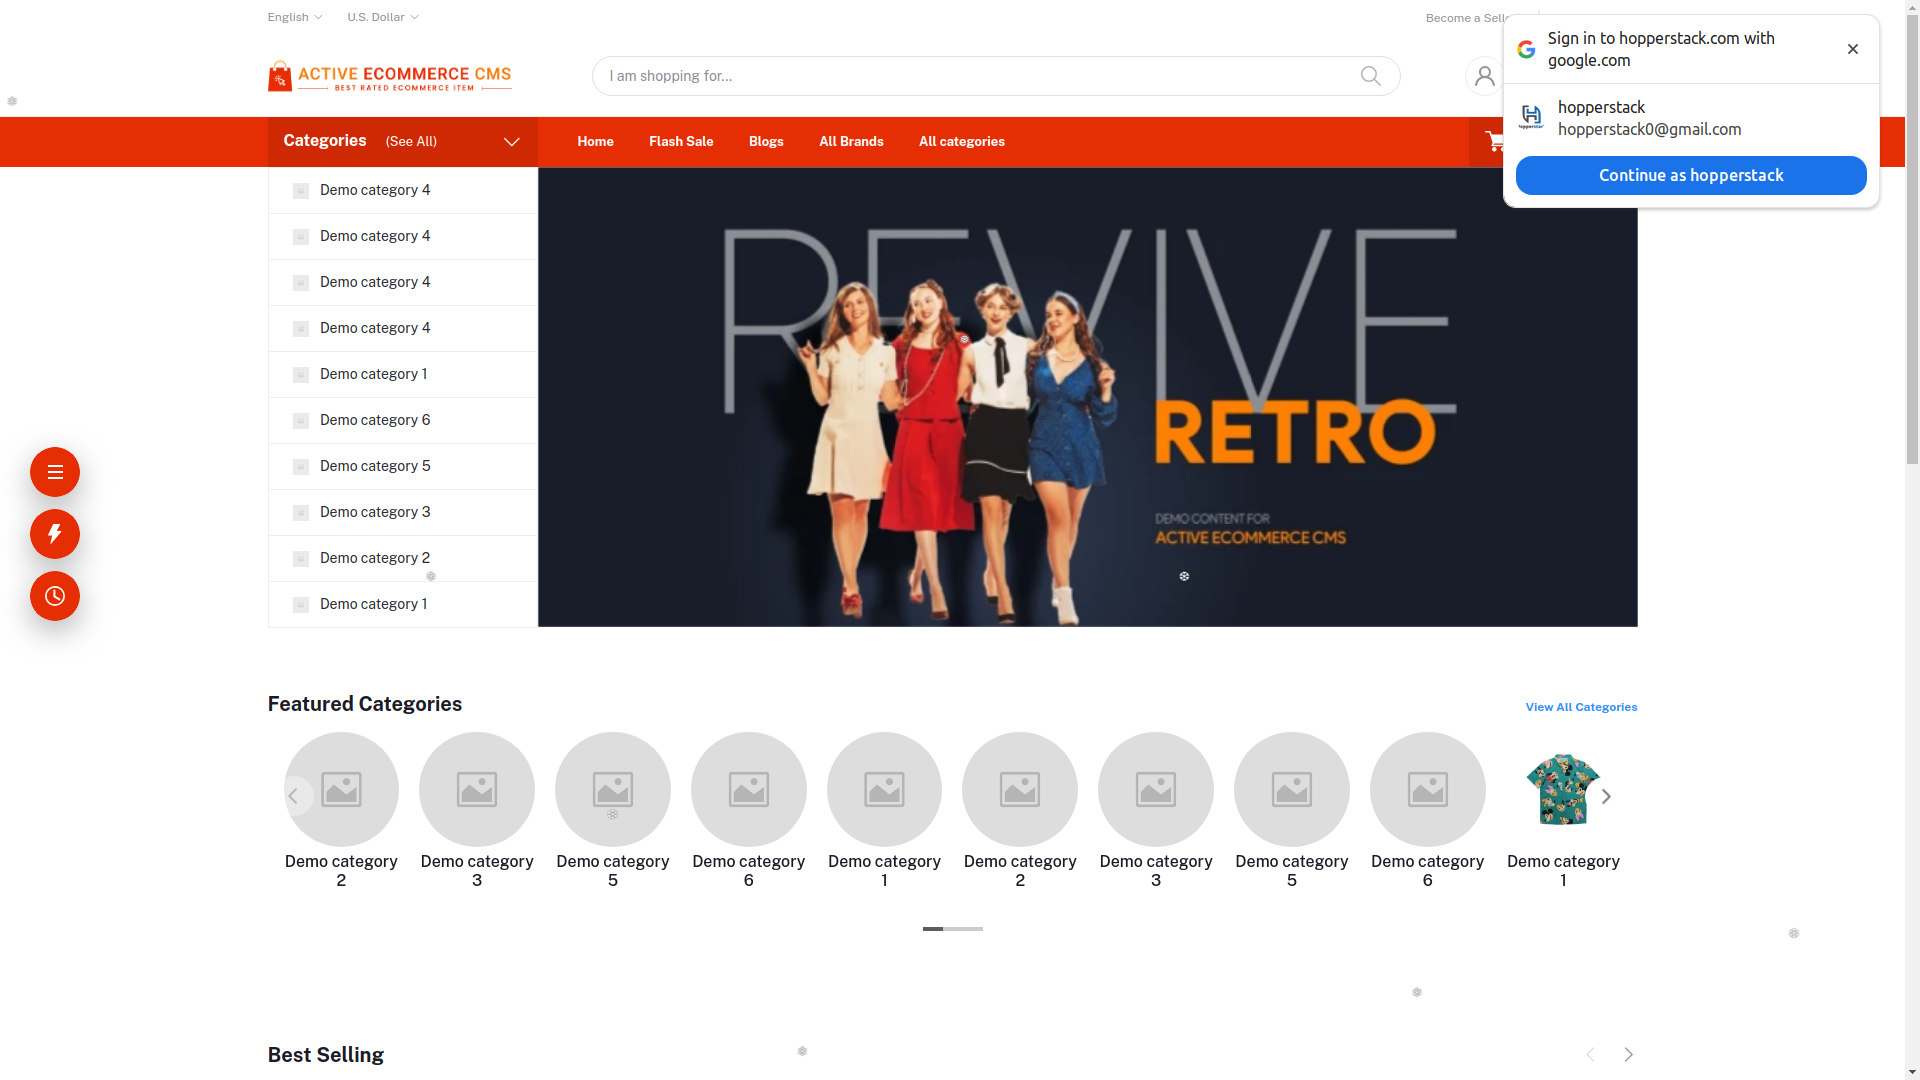This screenshot has height=1080, width=1920.
Task: Open the user account icon
Action: click(1483, 76)
